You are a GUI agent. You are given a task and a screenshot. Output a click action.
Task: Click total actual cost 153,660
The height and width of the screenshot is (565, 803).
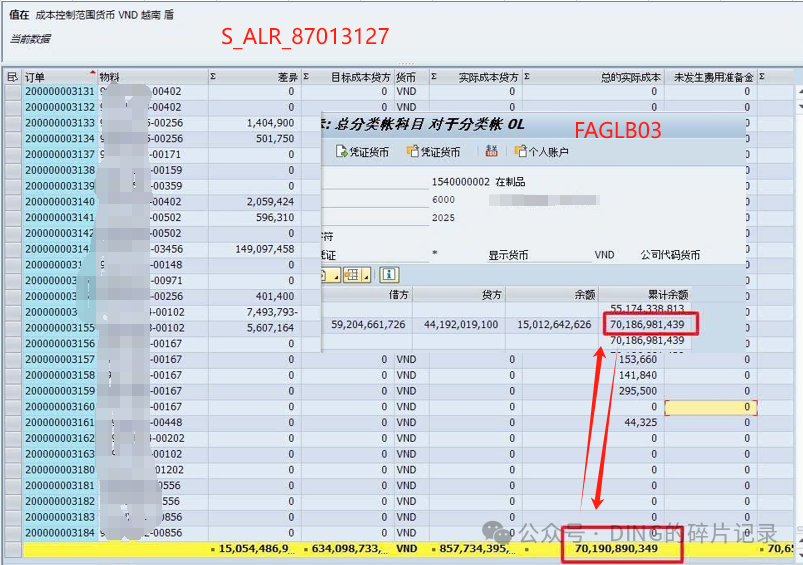638,360
